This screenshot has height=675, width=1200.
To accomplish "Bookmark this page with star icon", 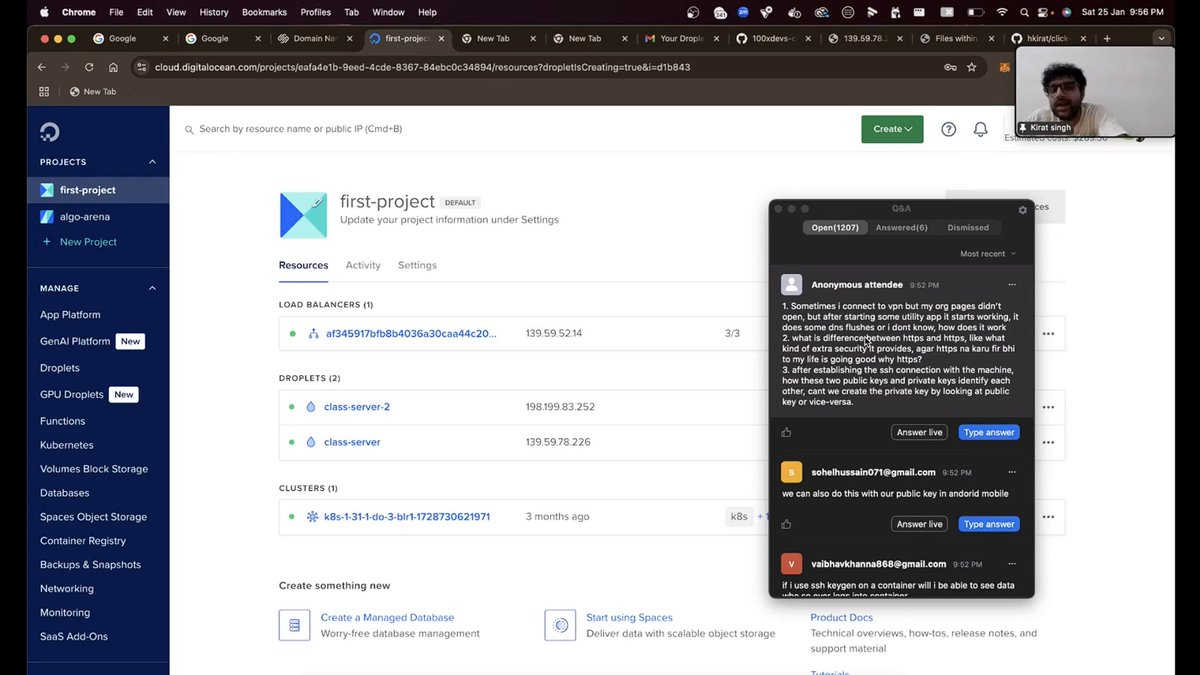I will (971, 67).
